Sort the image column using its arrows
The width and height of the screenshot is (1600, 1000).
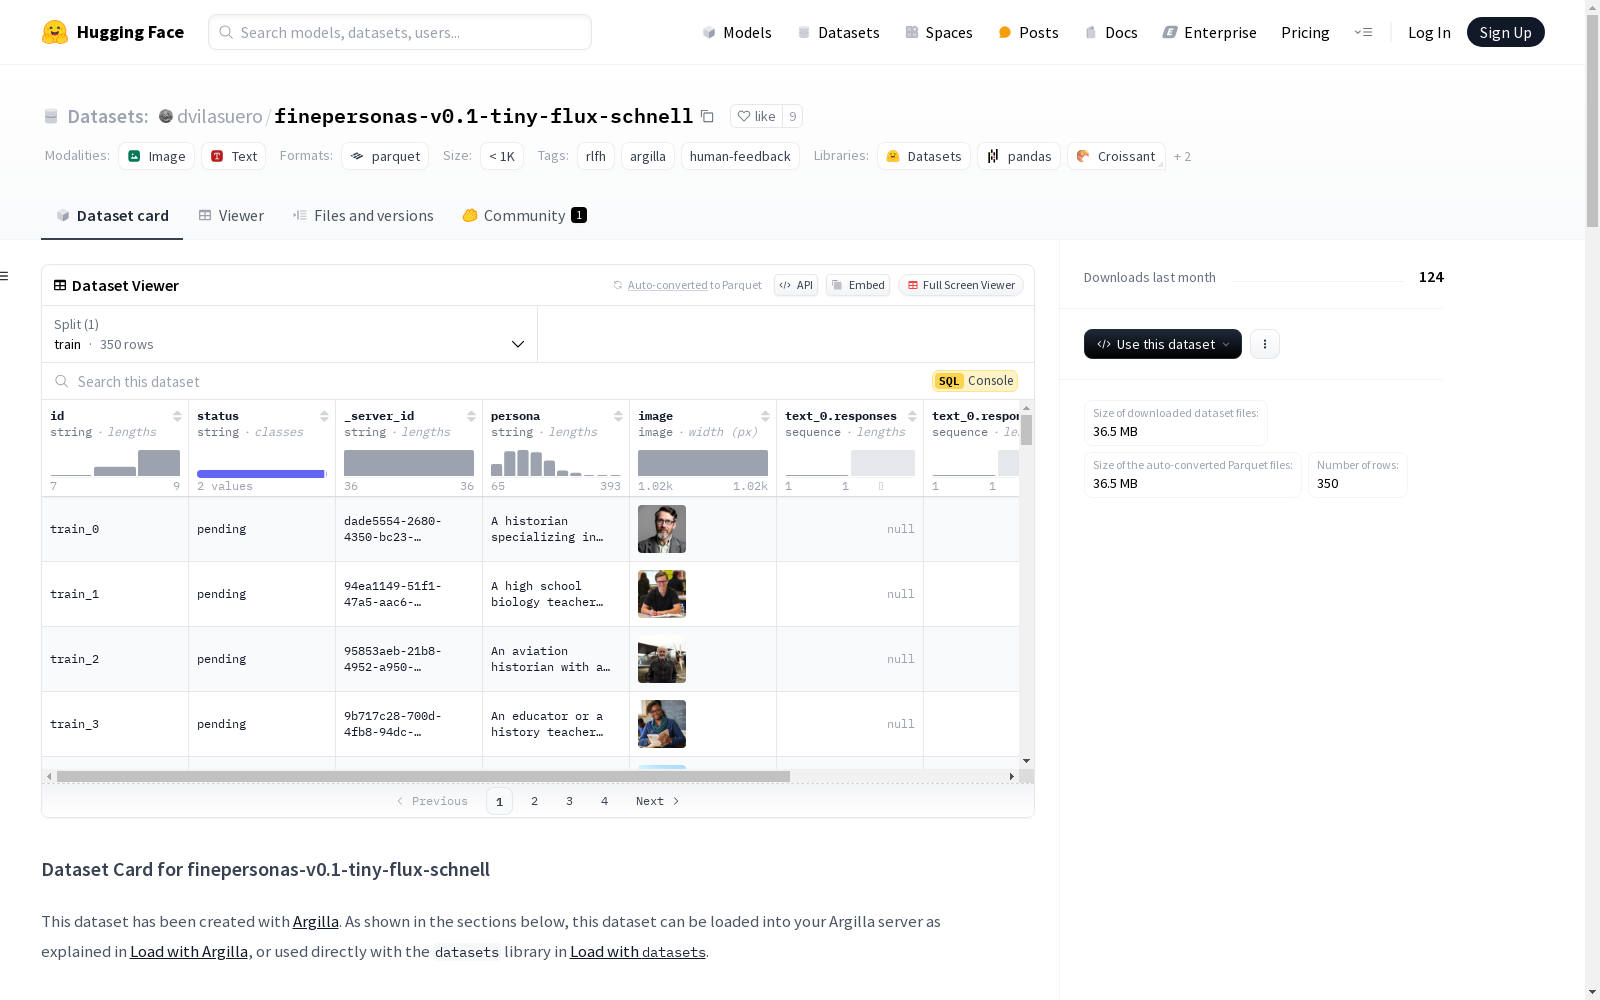(765, 416)
